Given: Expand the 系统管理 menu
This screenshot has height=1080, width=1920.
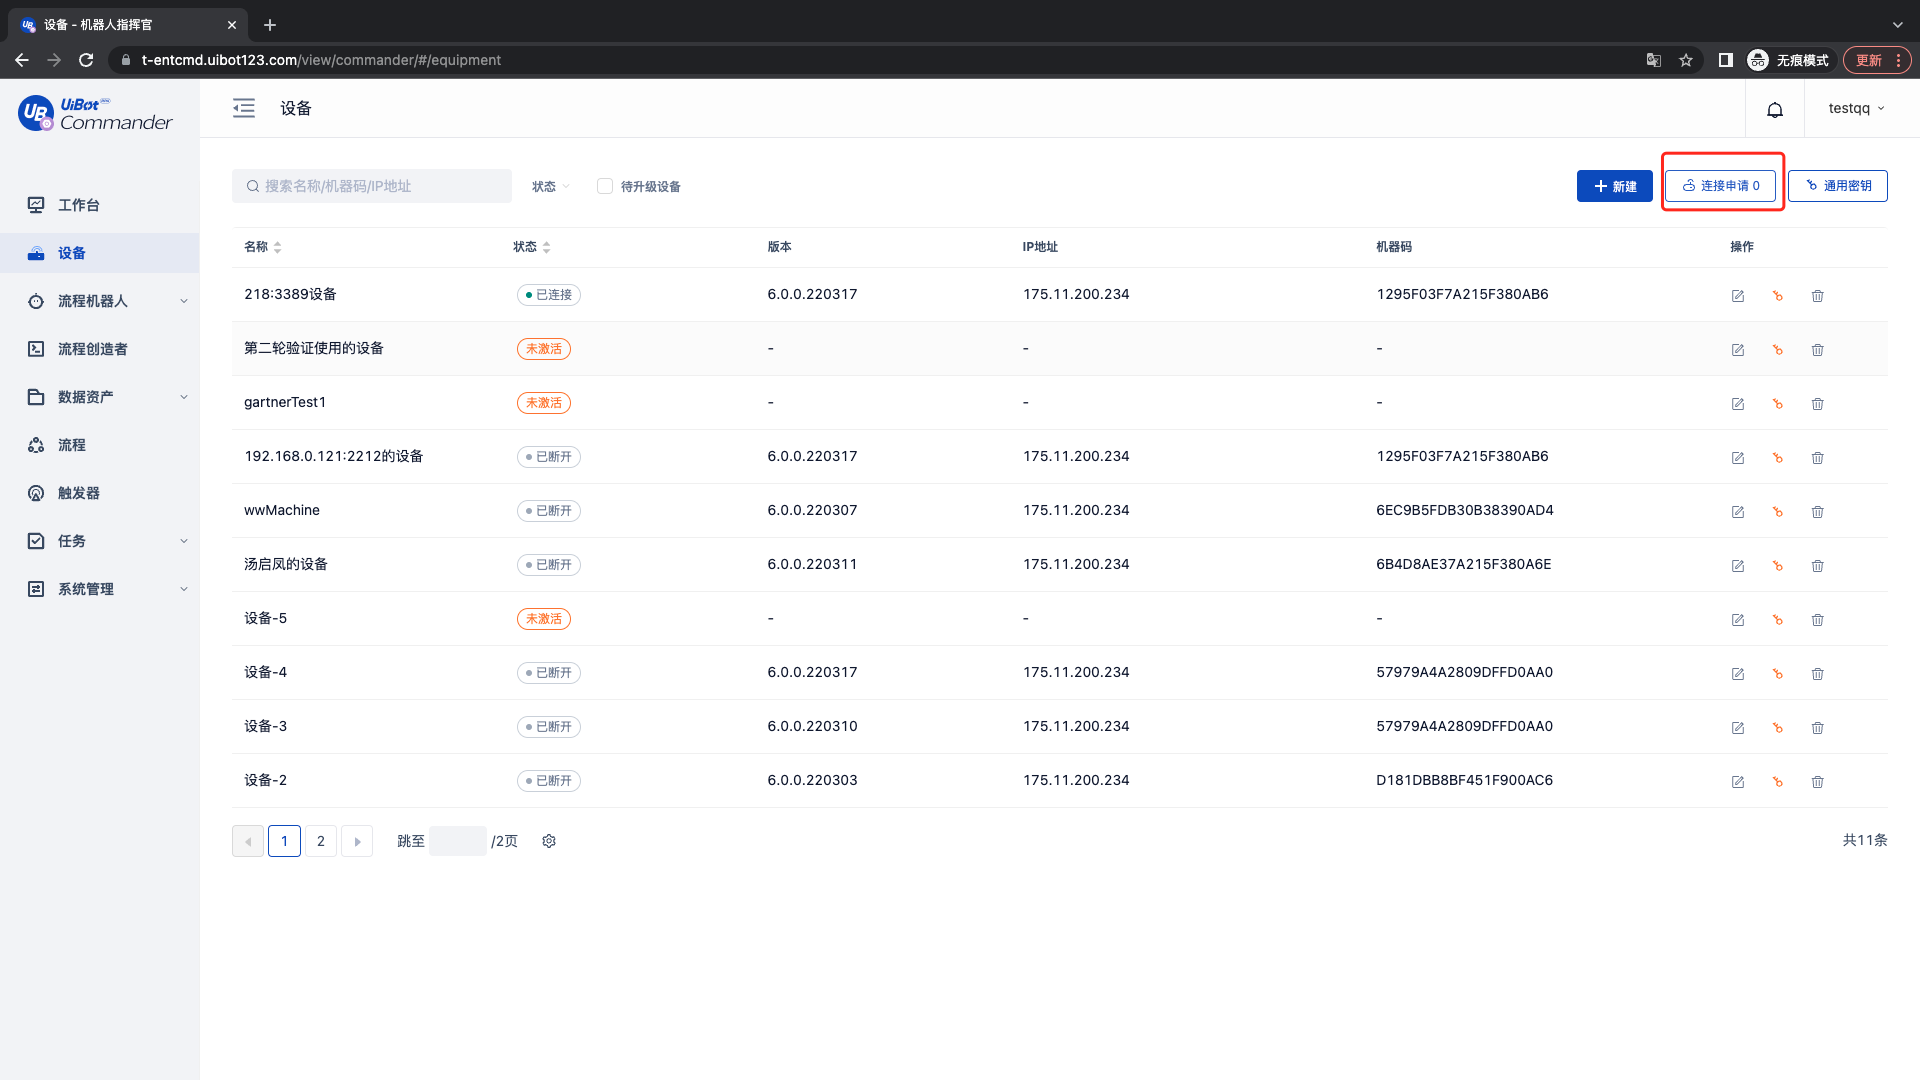Looking at the screenshot, I should pos(100,589).
